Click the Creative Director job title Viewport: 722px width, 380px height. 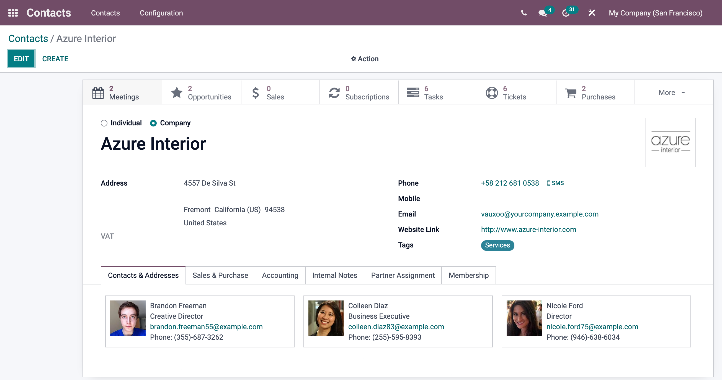point(176,316)
